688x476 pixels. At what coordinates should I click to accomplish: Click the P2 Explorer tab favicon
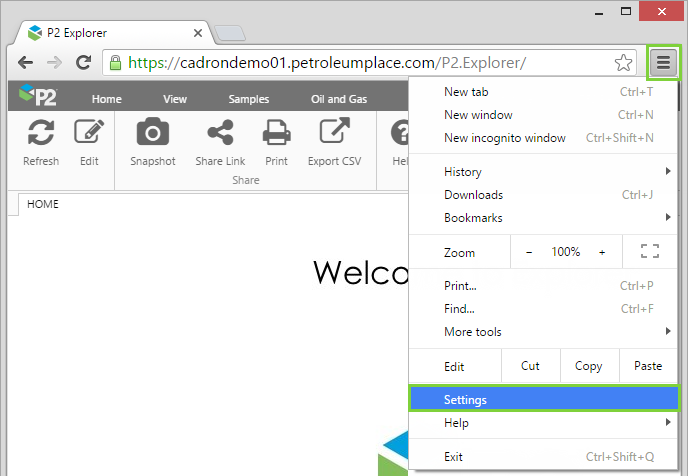click(35, 33)
